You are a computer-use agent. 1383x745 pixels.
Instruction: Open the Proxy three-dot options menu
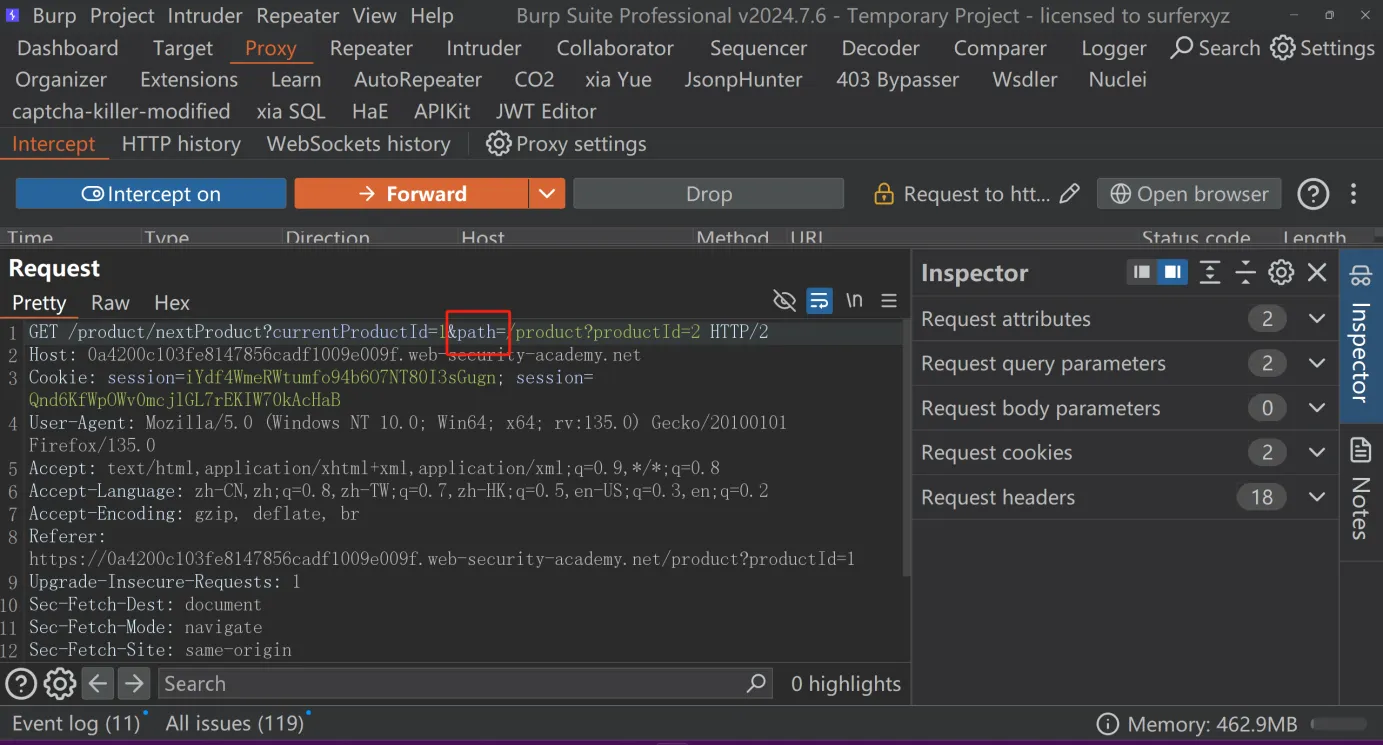pos(1354,194)
